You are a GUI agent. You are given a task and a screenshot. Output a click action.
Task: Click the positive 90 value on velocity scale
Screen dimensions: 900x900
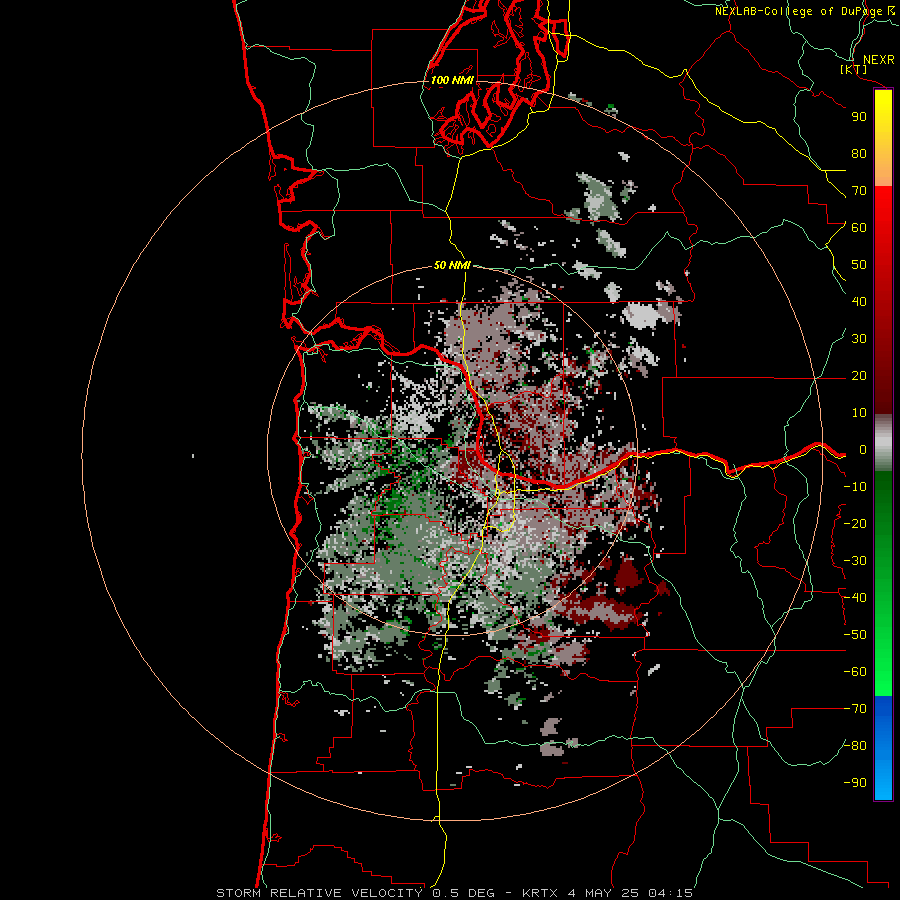coord(859,117)
